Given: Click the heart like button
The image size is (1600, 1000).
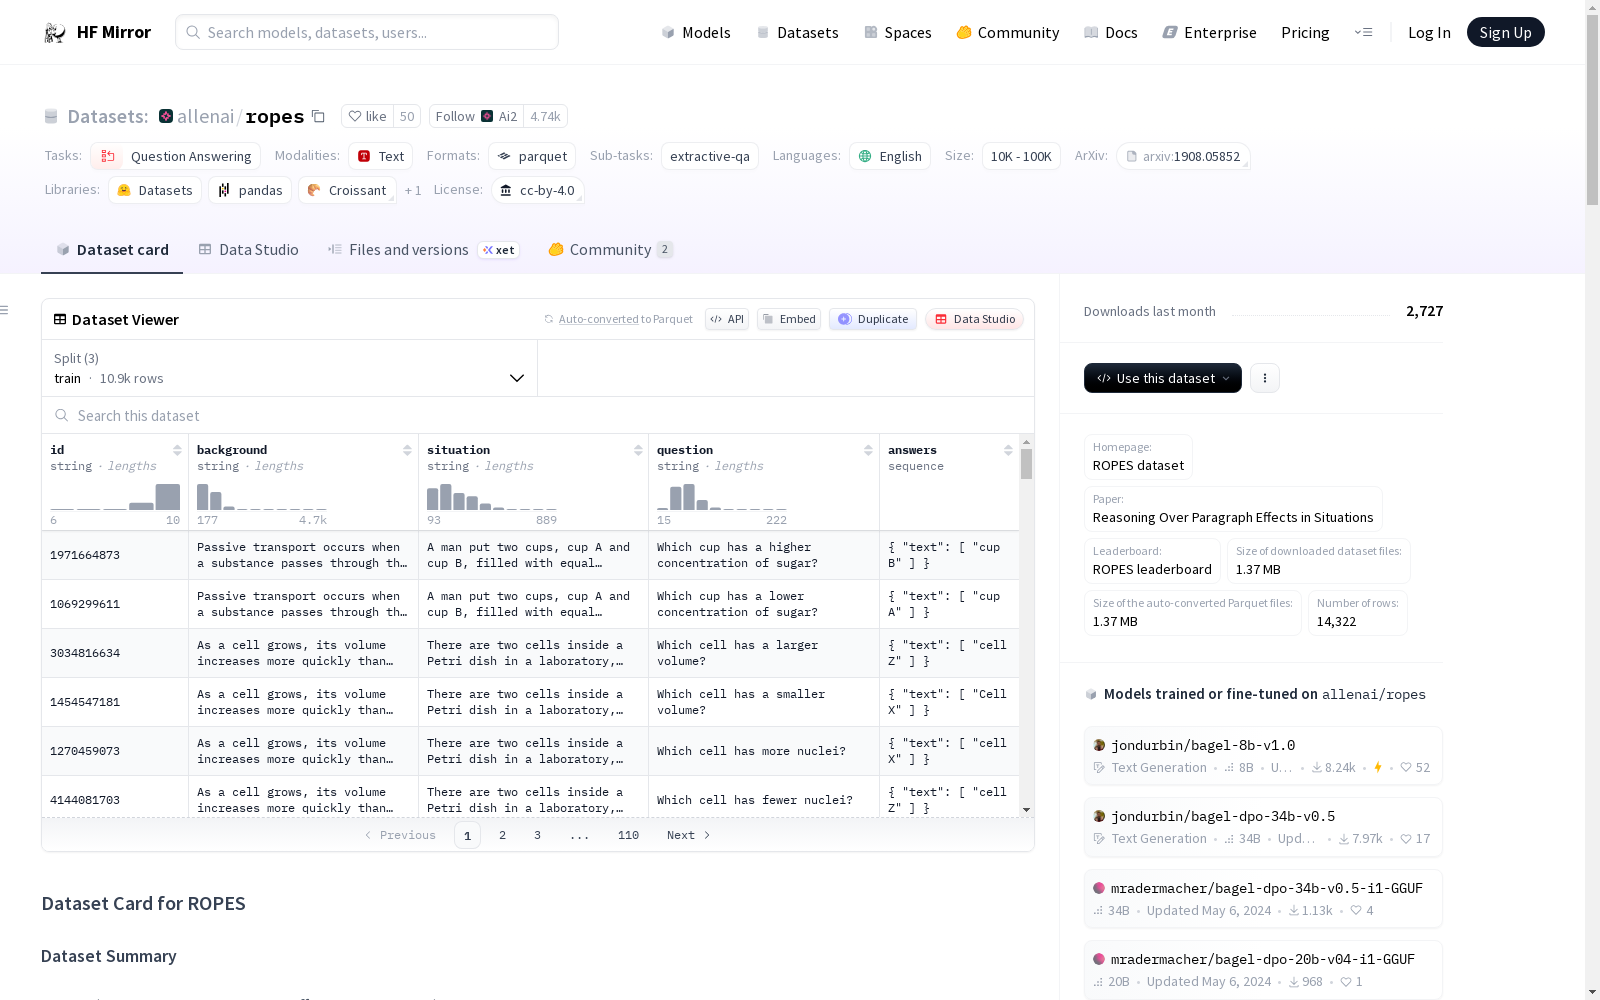Looking at the screenshot, I should pos(367,116).
